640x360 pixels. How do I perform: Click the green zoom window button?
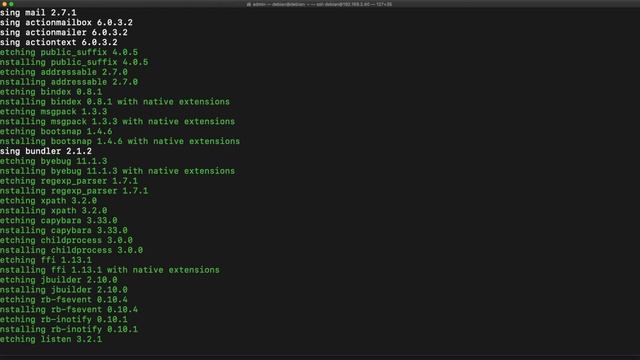(11, 4)
